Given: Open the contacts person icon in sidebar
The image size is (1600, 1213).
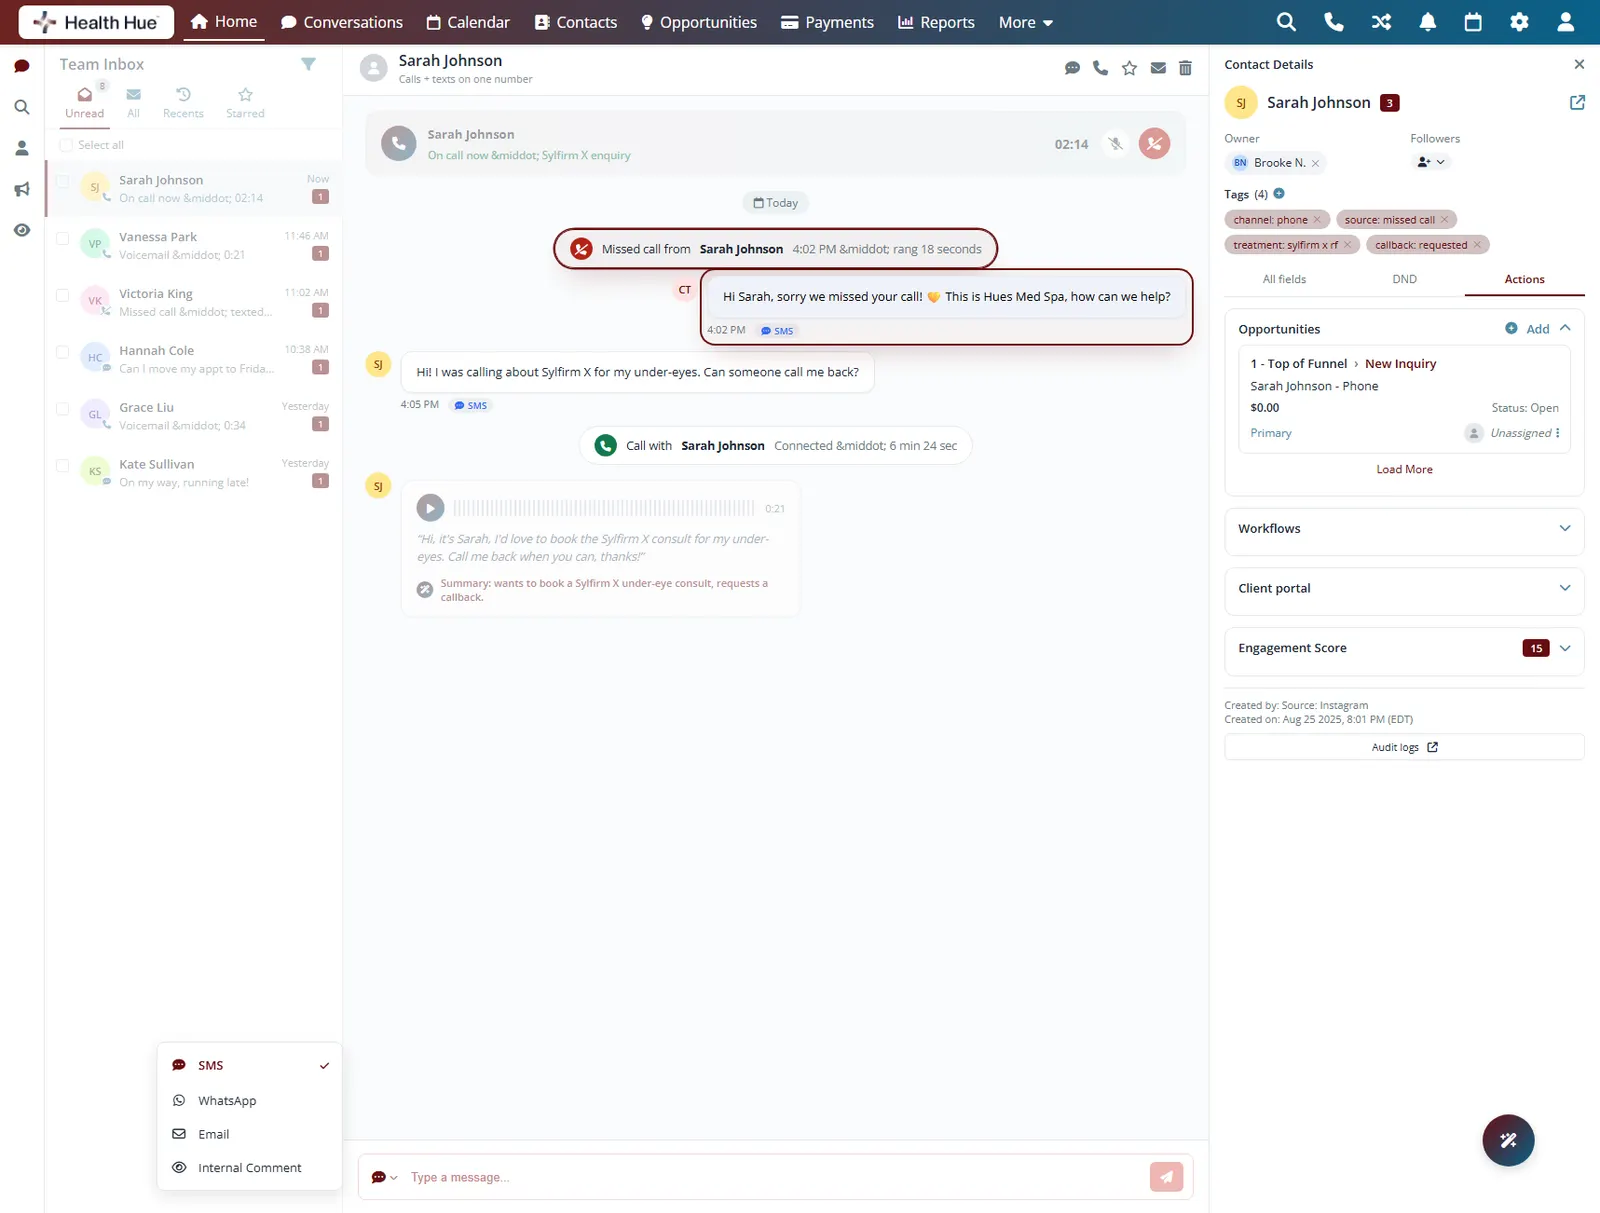Looking at the screenshot, I should (x=22, y=148).
